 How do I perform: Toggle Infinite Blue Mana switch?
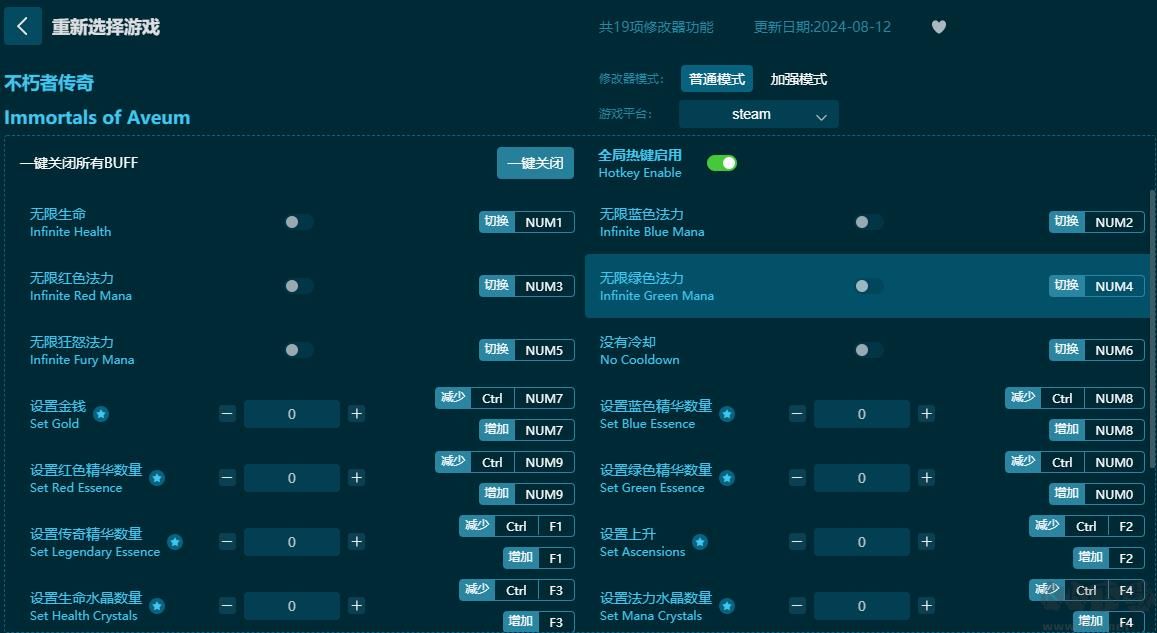[x=868, y=222]
